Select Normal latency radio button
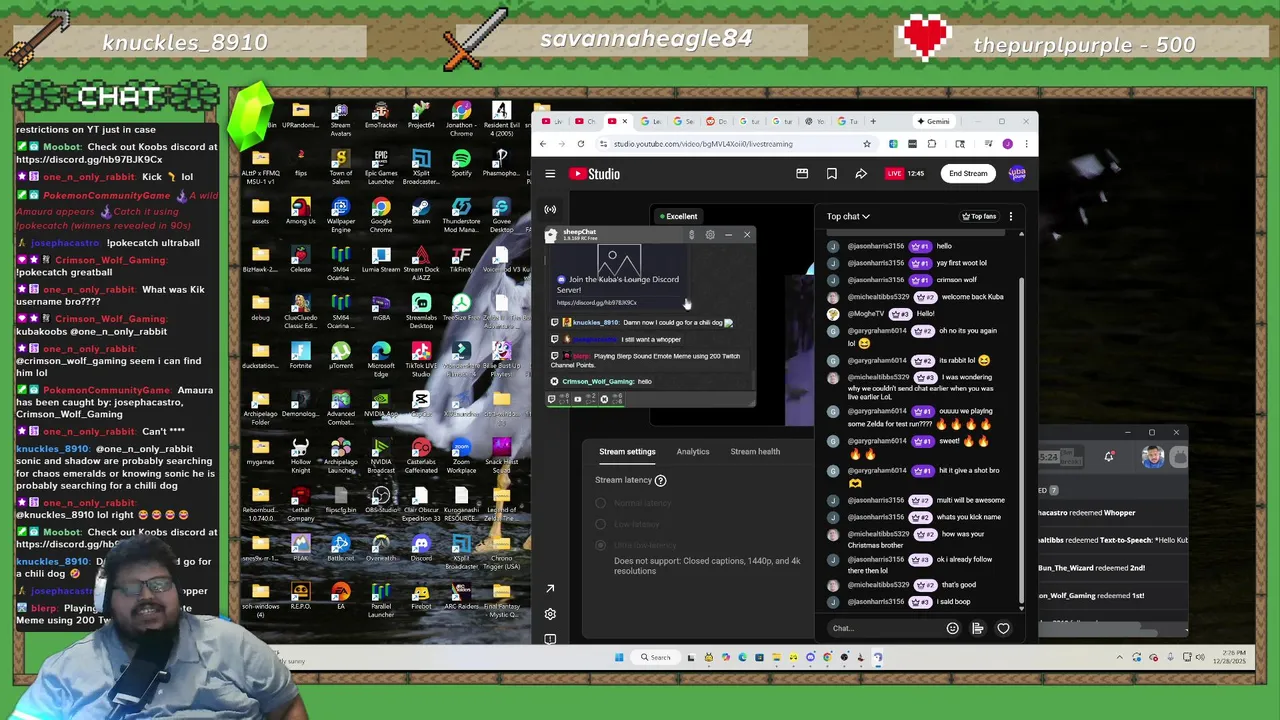 click(600, 503)
